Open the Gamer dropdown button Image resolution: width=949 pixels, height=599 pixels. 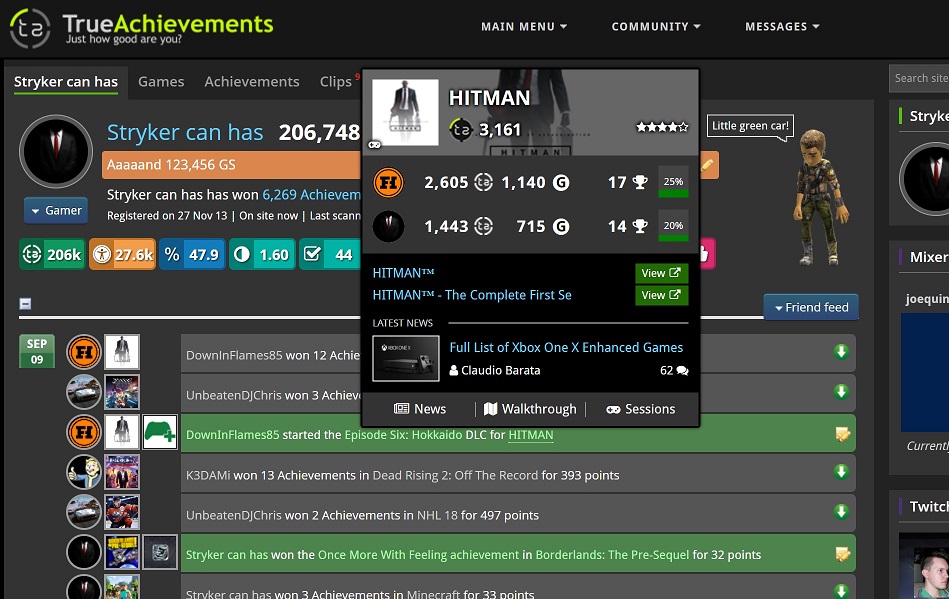(56, 211)
